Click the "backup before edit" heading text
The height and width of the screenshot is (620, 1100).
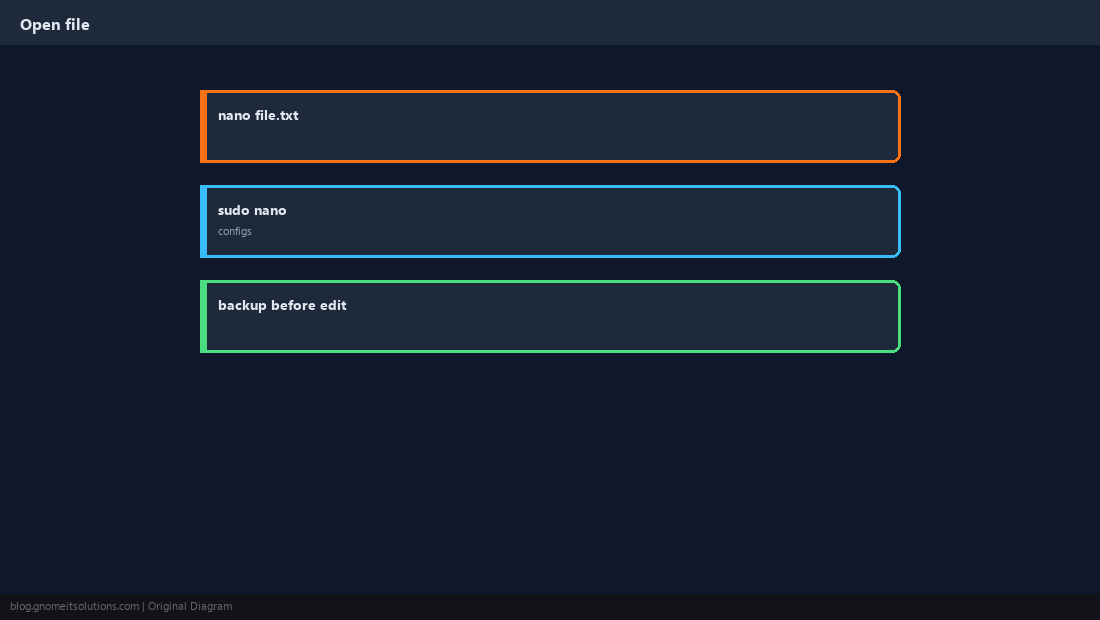(x=282, y=305)
